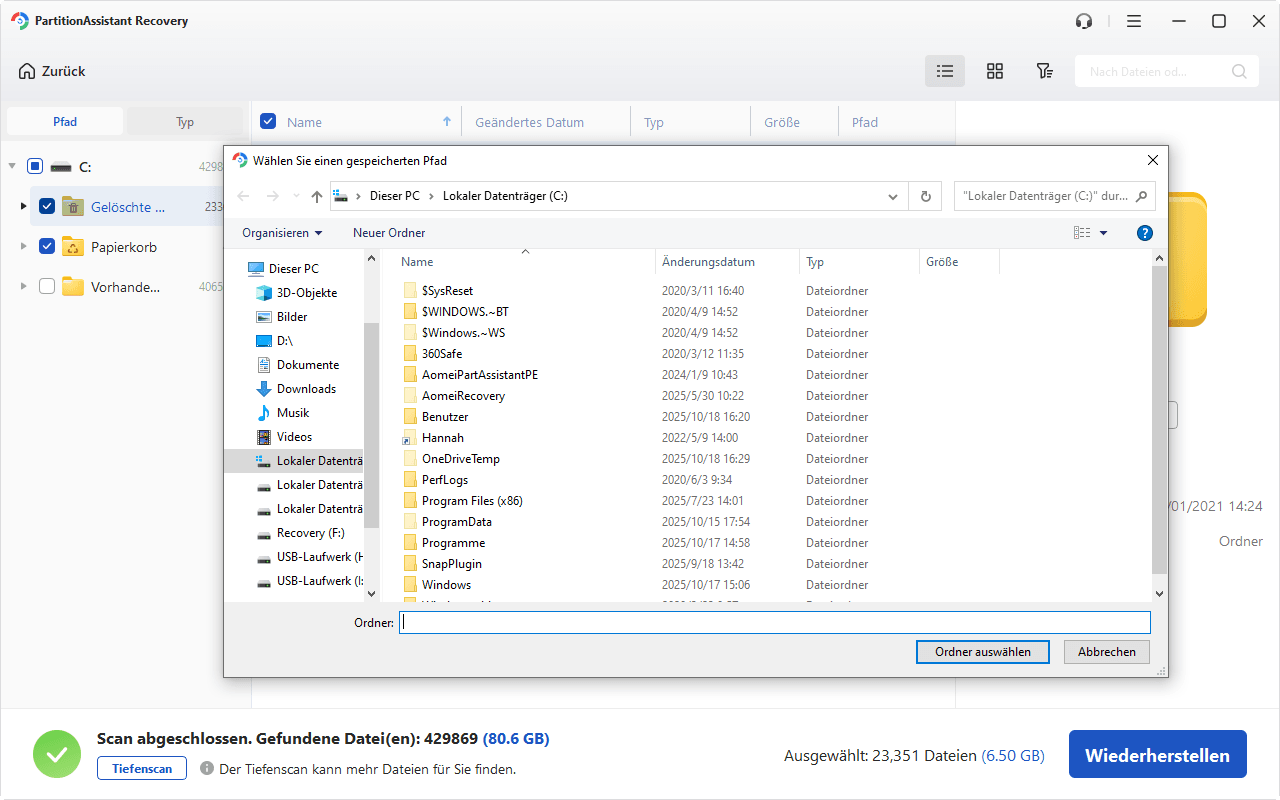Uncheck the Papierkorb checkbox
This screenshot has width=1280, height=800.
47,247
